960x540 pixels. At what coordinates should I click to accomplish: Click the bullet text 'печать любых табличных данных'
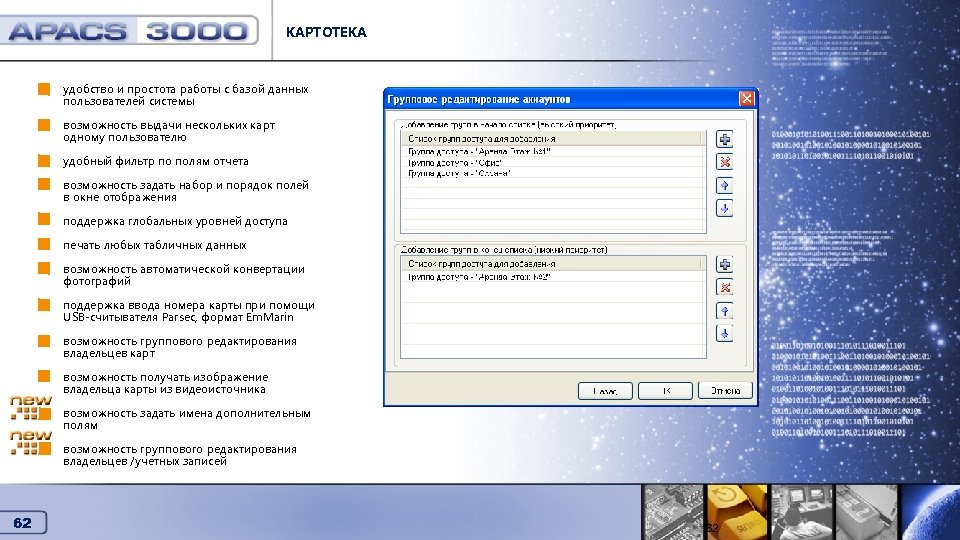154,246
